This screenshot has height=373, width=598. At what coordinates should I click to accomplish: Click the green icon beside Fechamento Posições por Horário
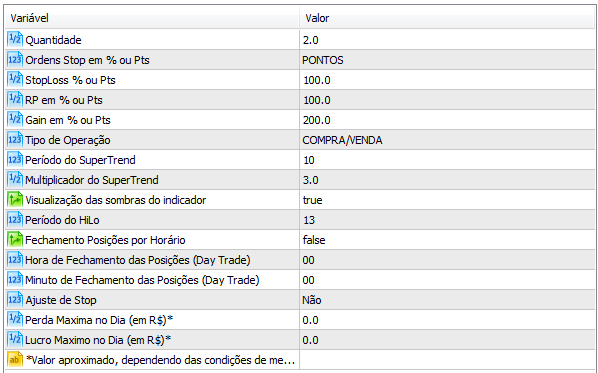(15, 240)
